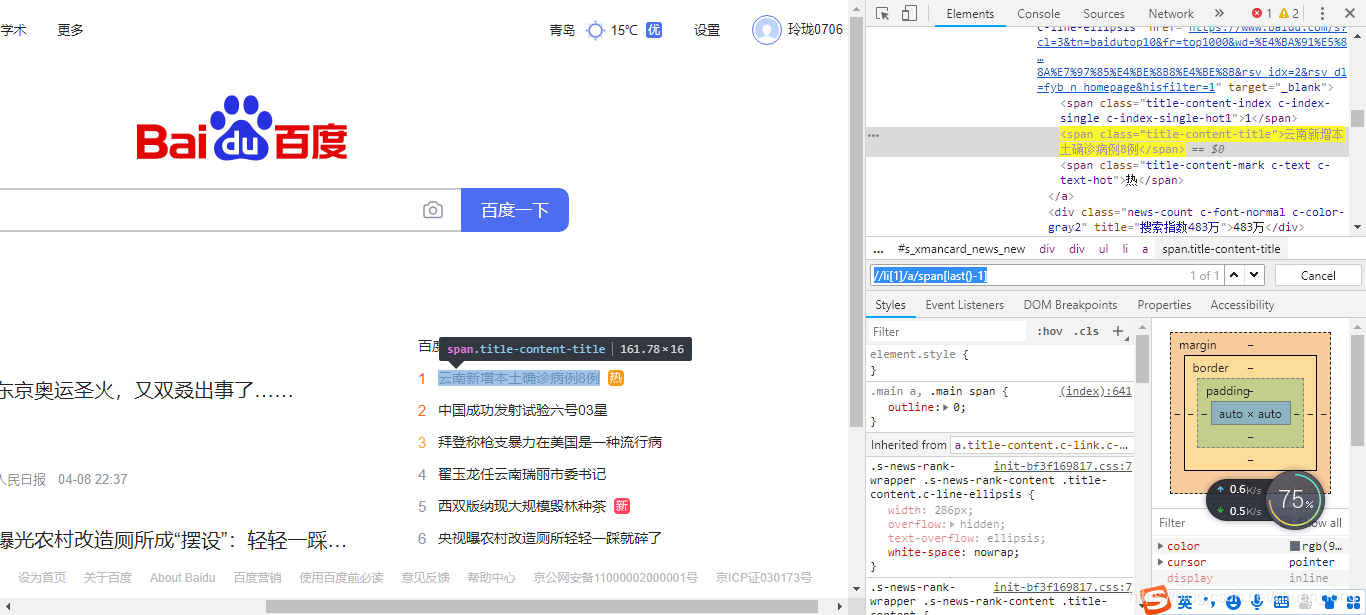This screenshot has width=1366, height=615.
Task: Switch to the Sources tab
Action: 1104,14
